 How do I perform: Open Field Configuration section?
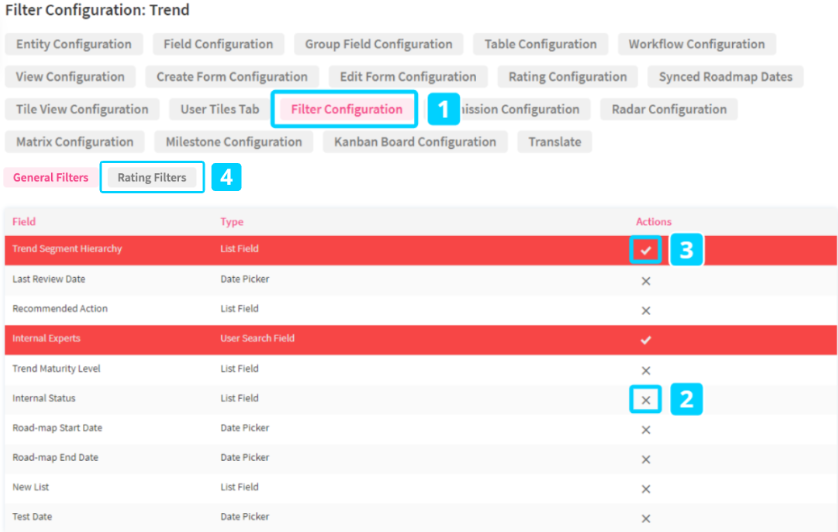(218, 44)
